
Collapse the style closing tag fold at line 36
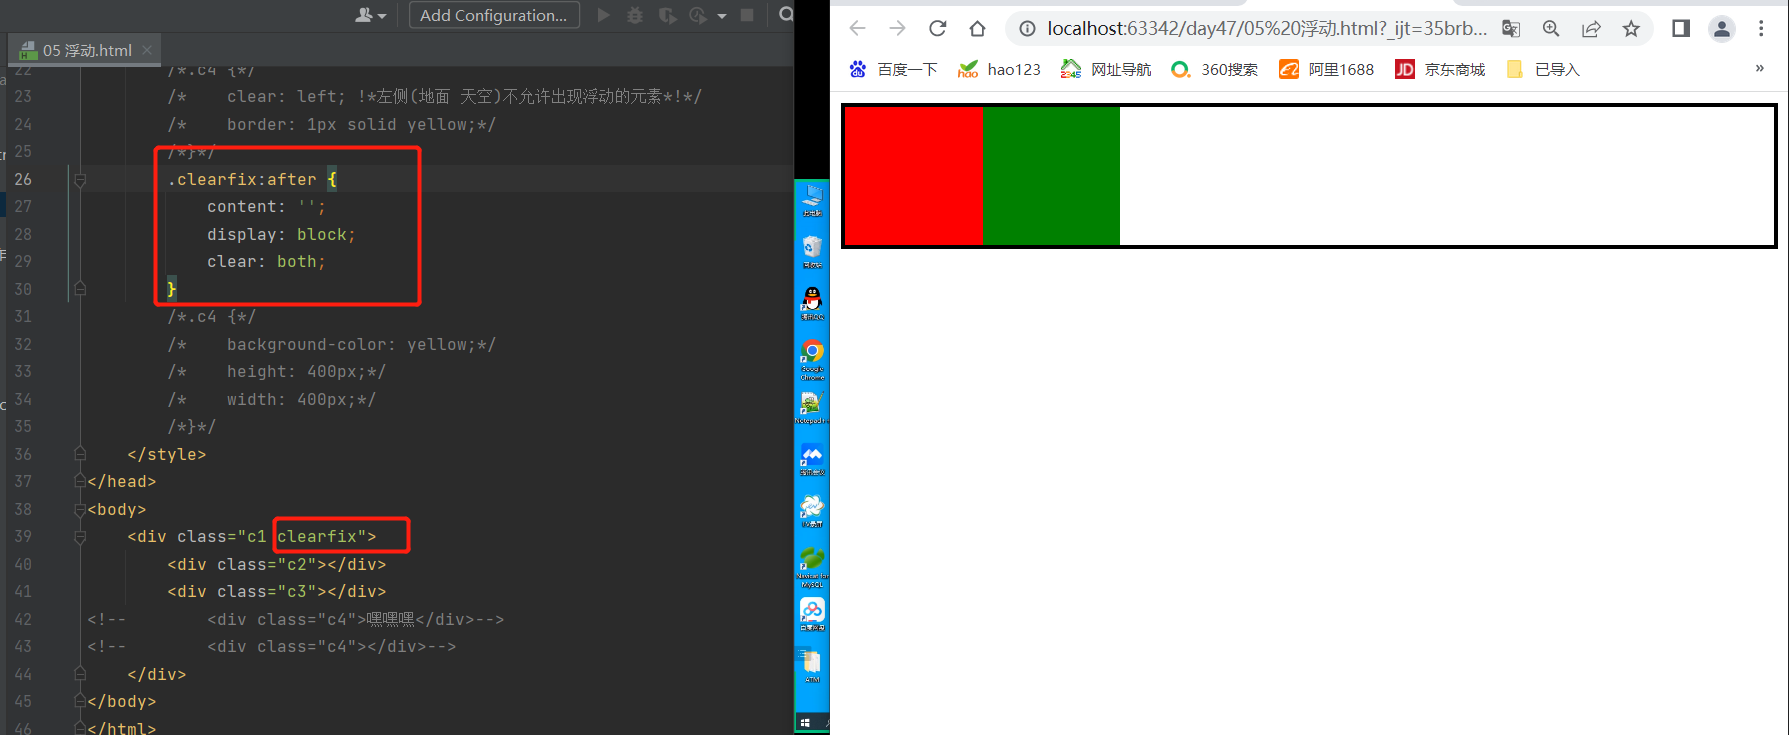pos(80,454)
